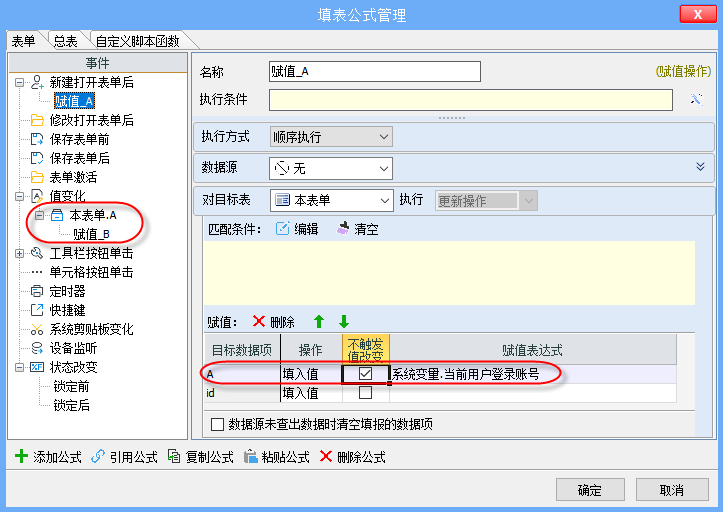This screenshot has height=512, width=723.
Task: Expand the 数据源 section double chevron
Action: point(700,167)
